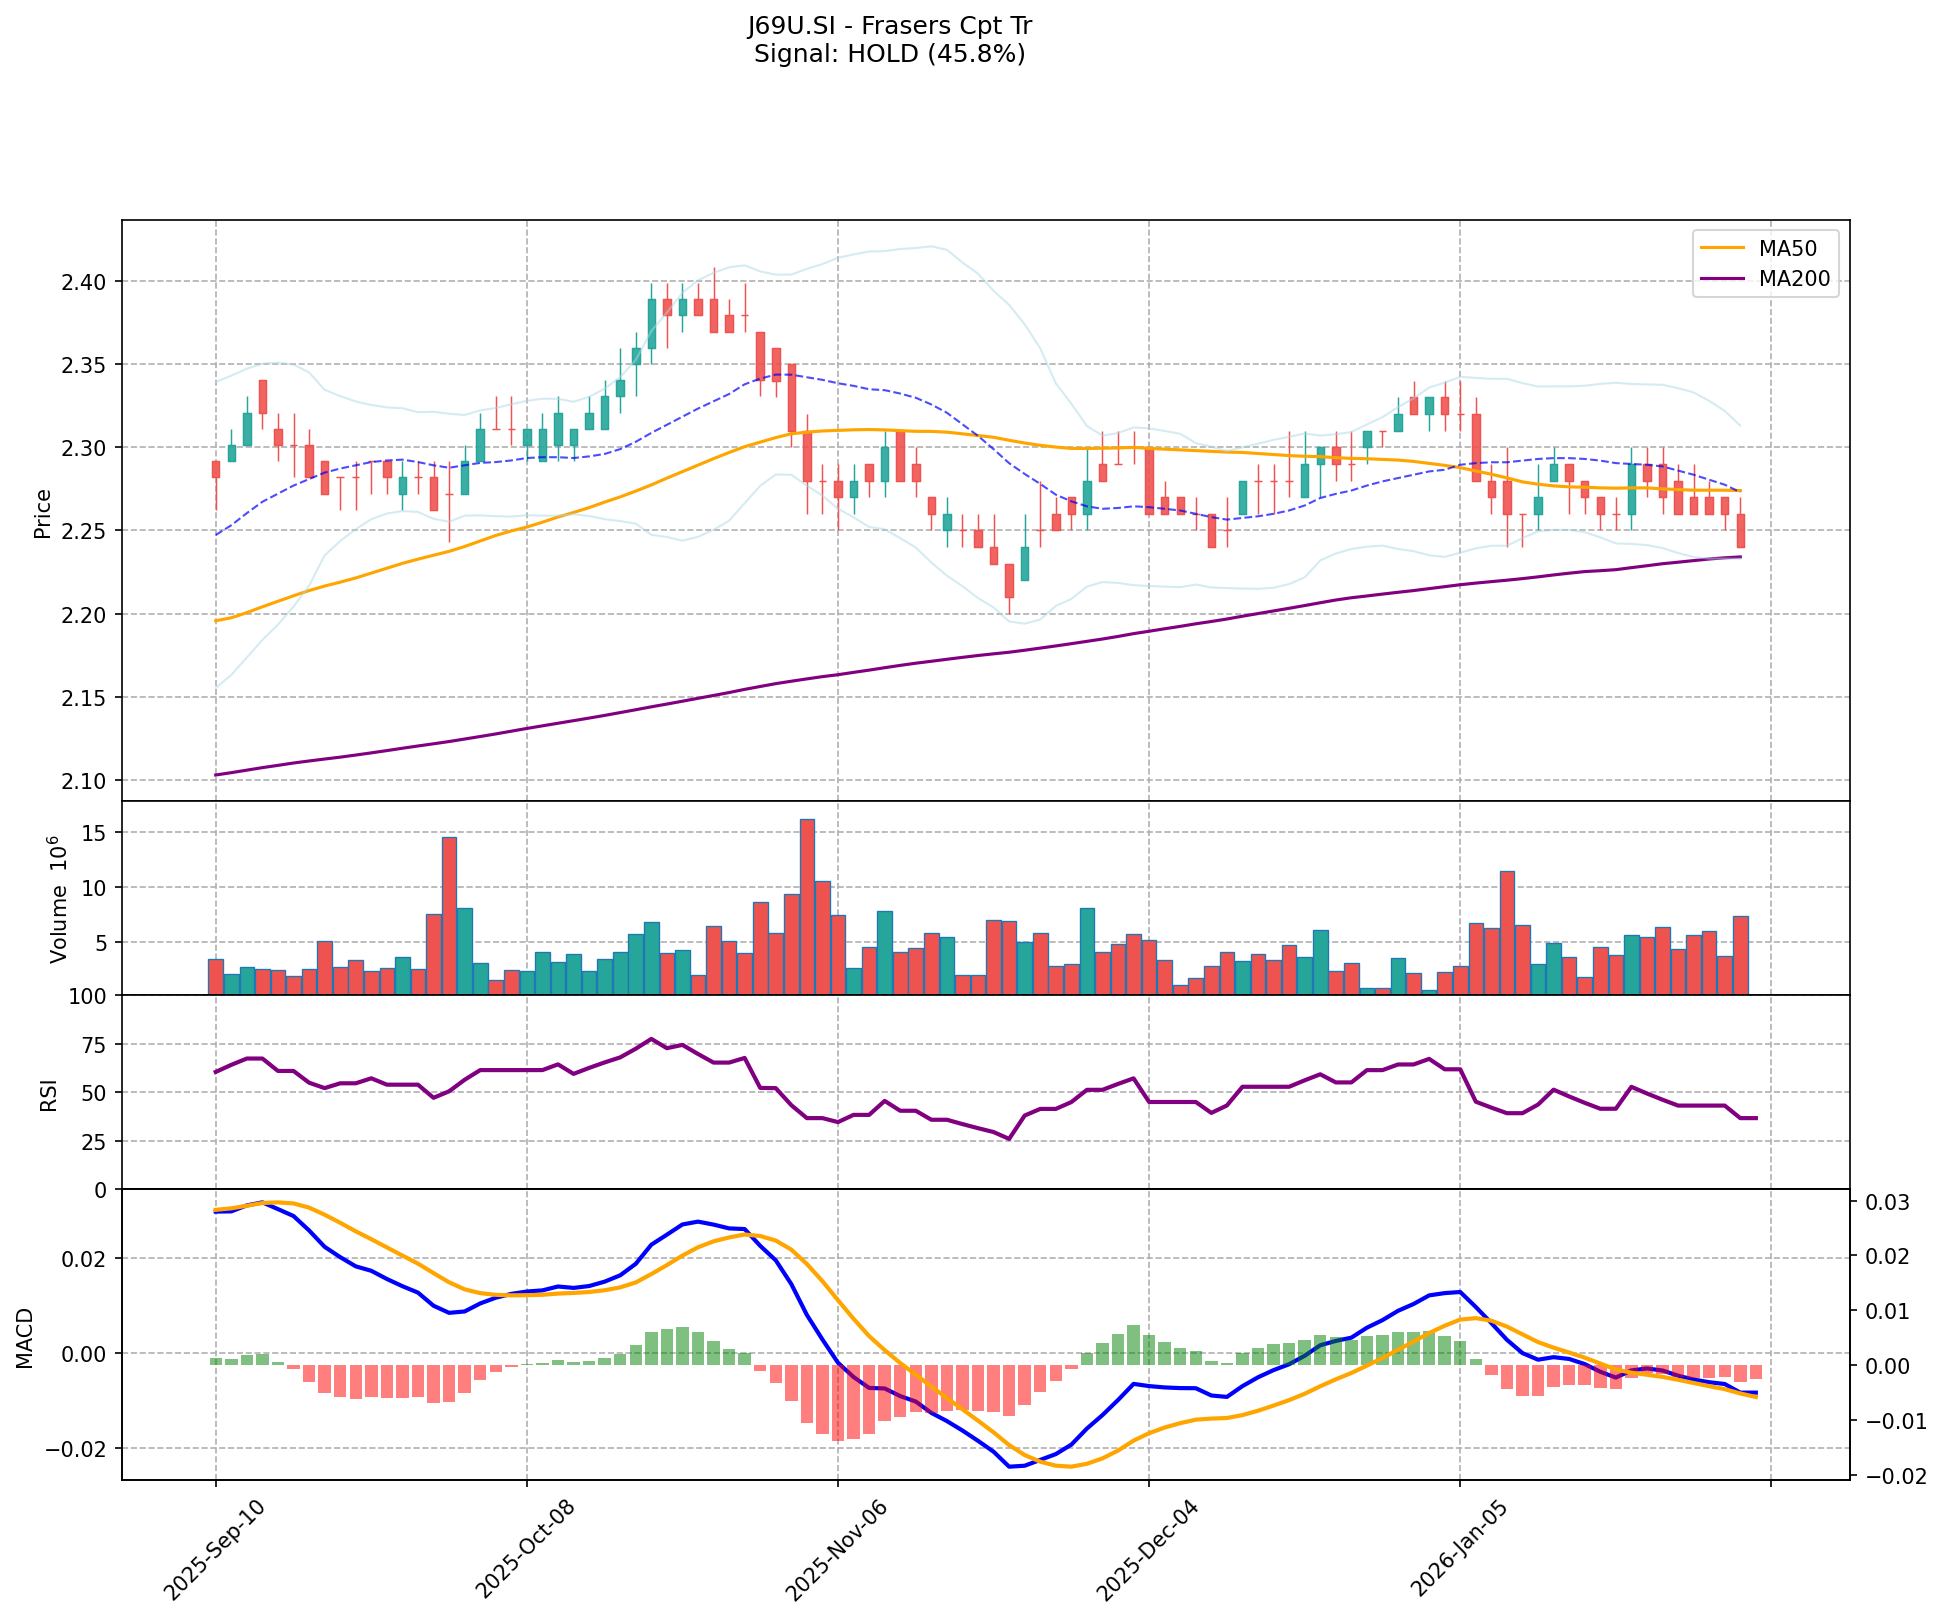
Task: Click the 2.10 price tick label
Action: (84, 781)
